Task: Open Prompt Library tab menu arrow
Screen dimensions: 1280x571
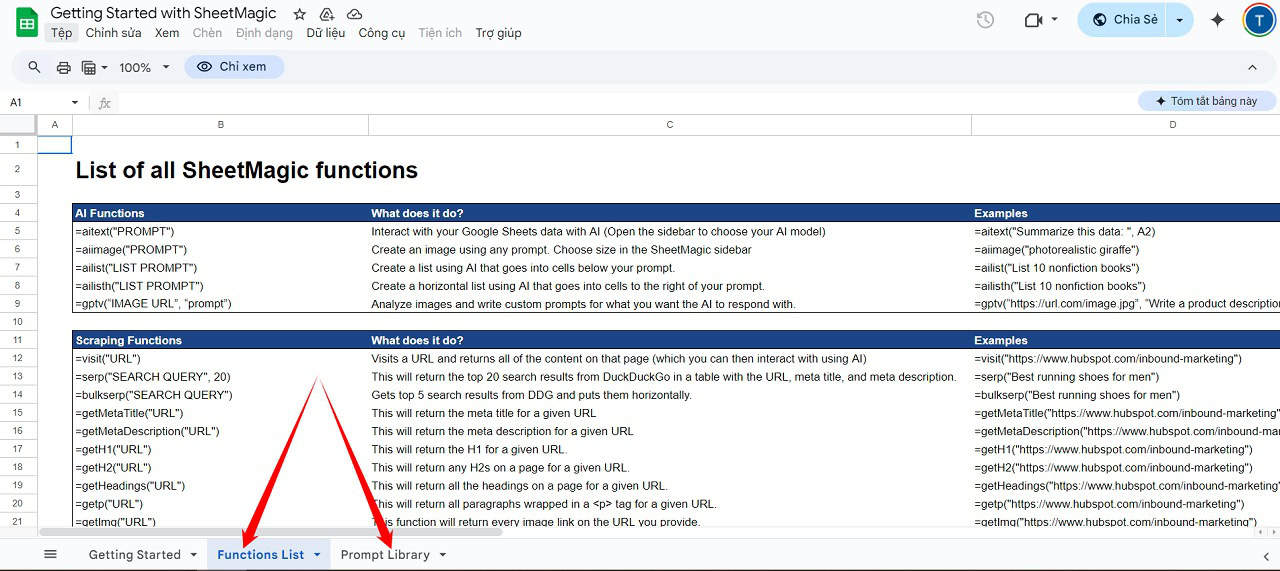Action: pos(442,555)
